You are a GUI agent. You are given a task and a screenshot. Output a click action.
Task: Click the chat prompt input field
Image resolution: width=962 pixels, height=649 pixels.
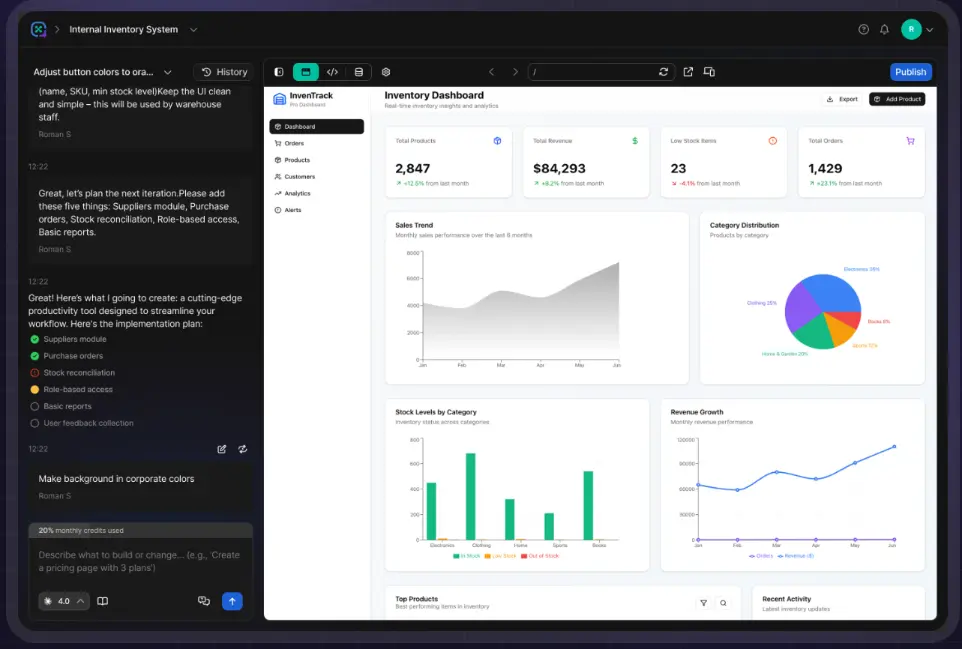(140, 561)
